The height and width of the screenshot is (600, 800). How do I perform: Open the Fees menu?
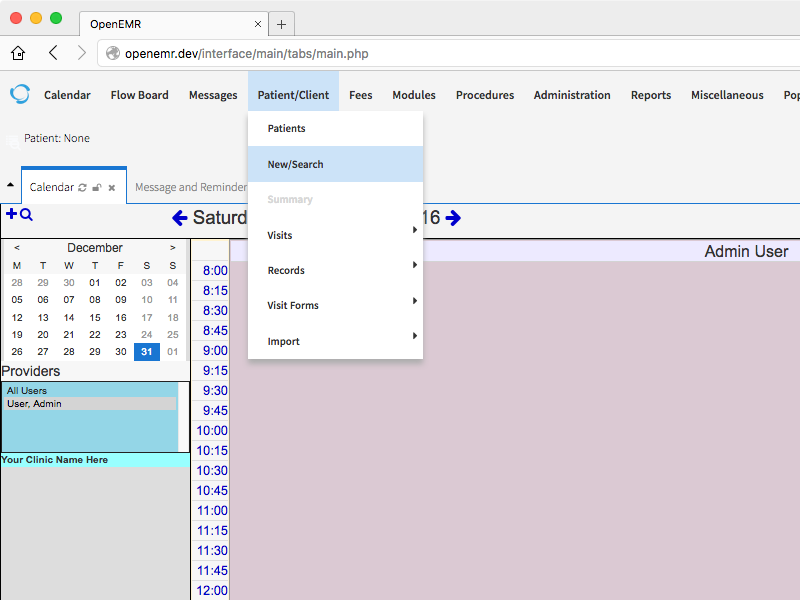[x=361, y=95]
